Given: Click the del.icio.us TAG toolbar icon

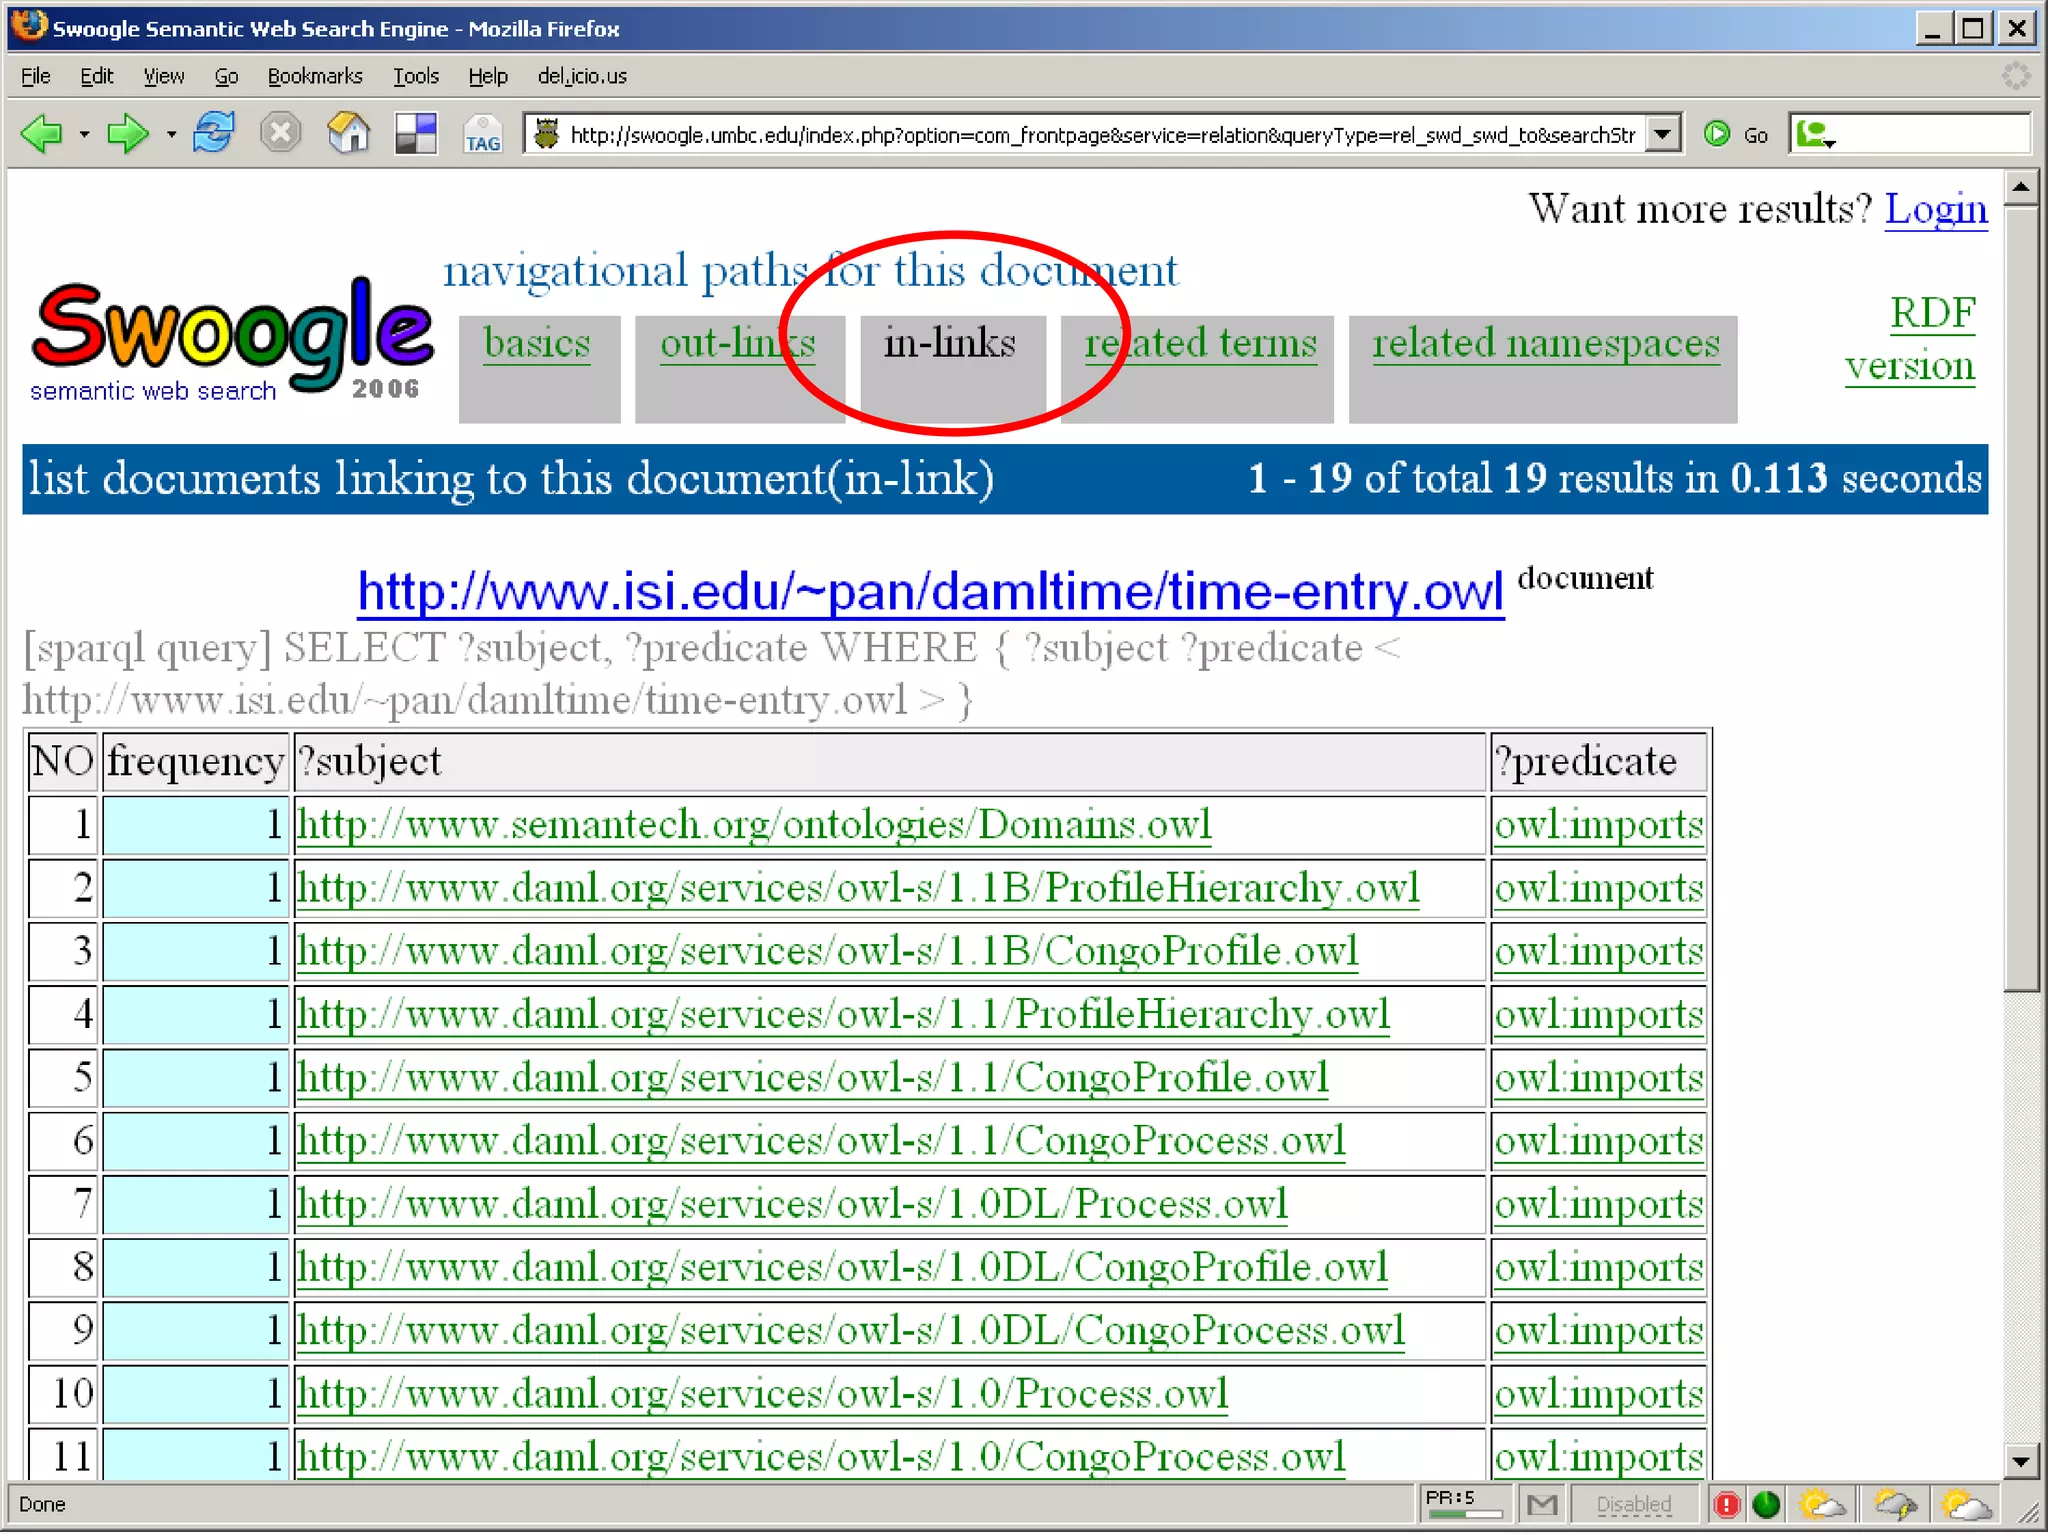Looking at the screenshot, I should (x=482, y=135).
